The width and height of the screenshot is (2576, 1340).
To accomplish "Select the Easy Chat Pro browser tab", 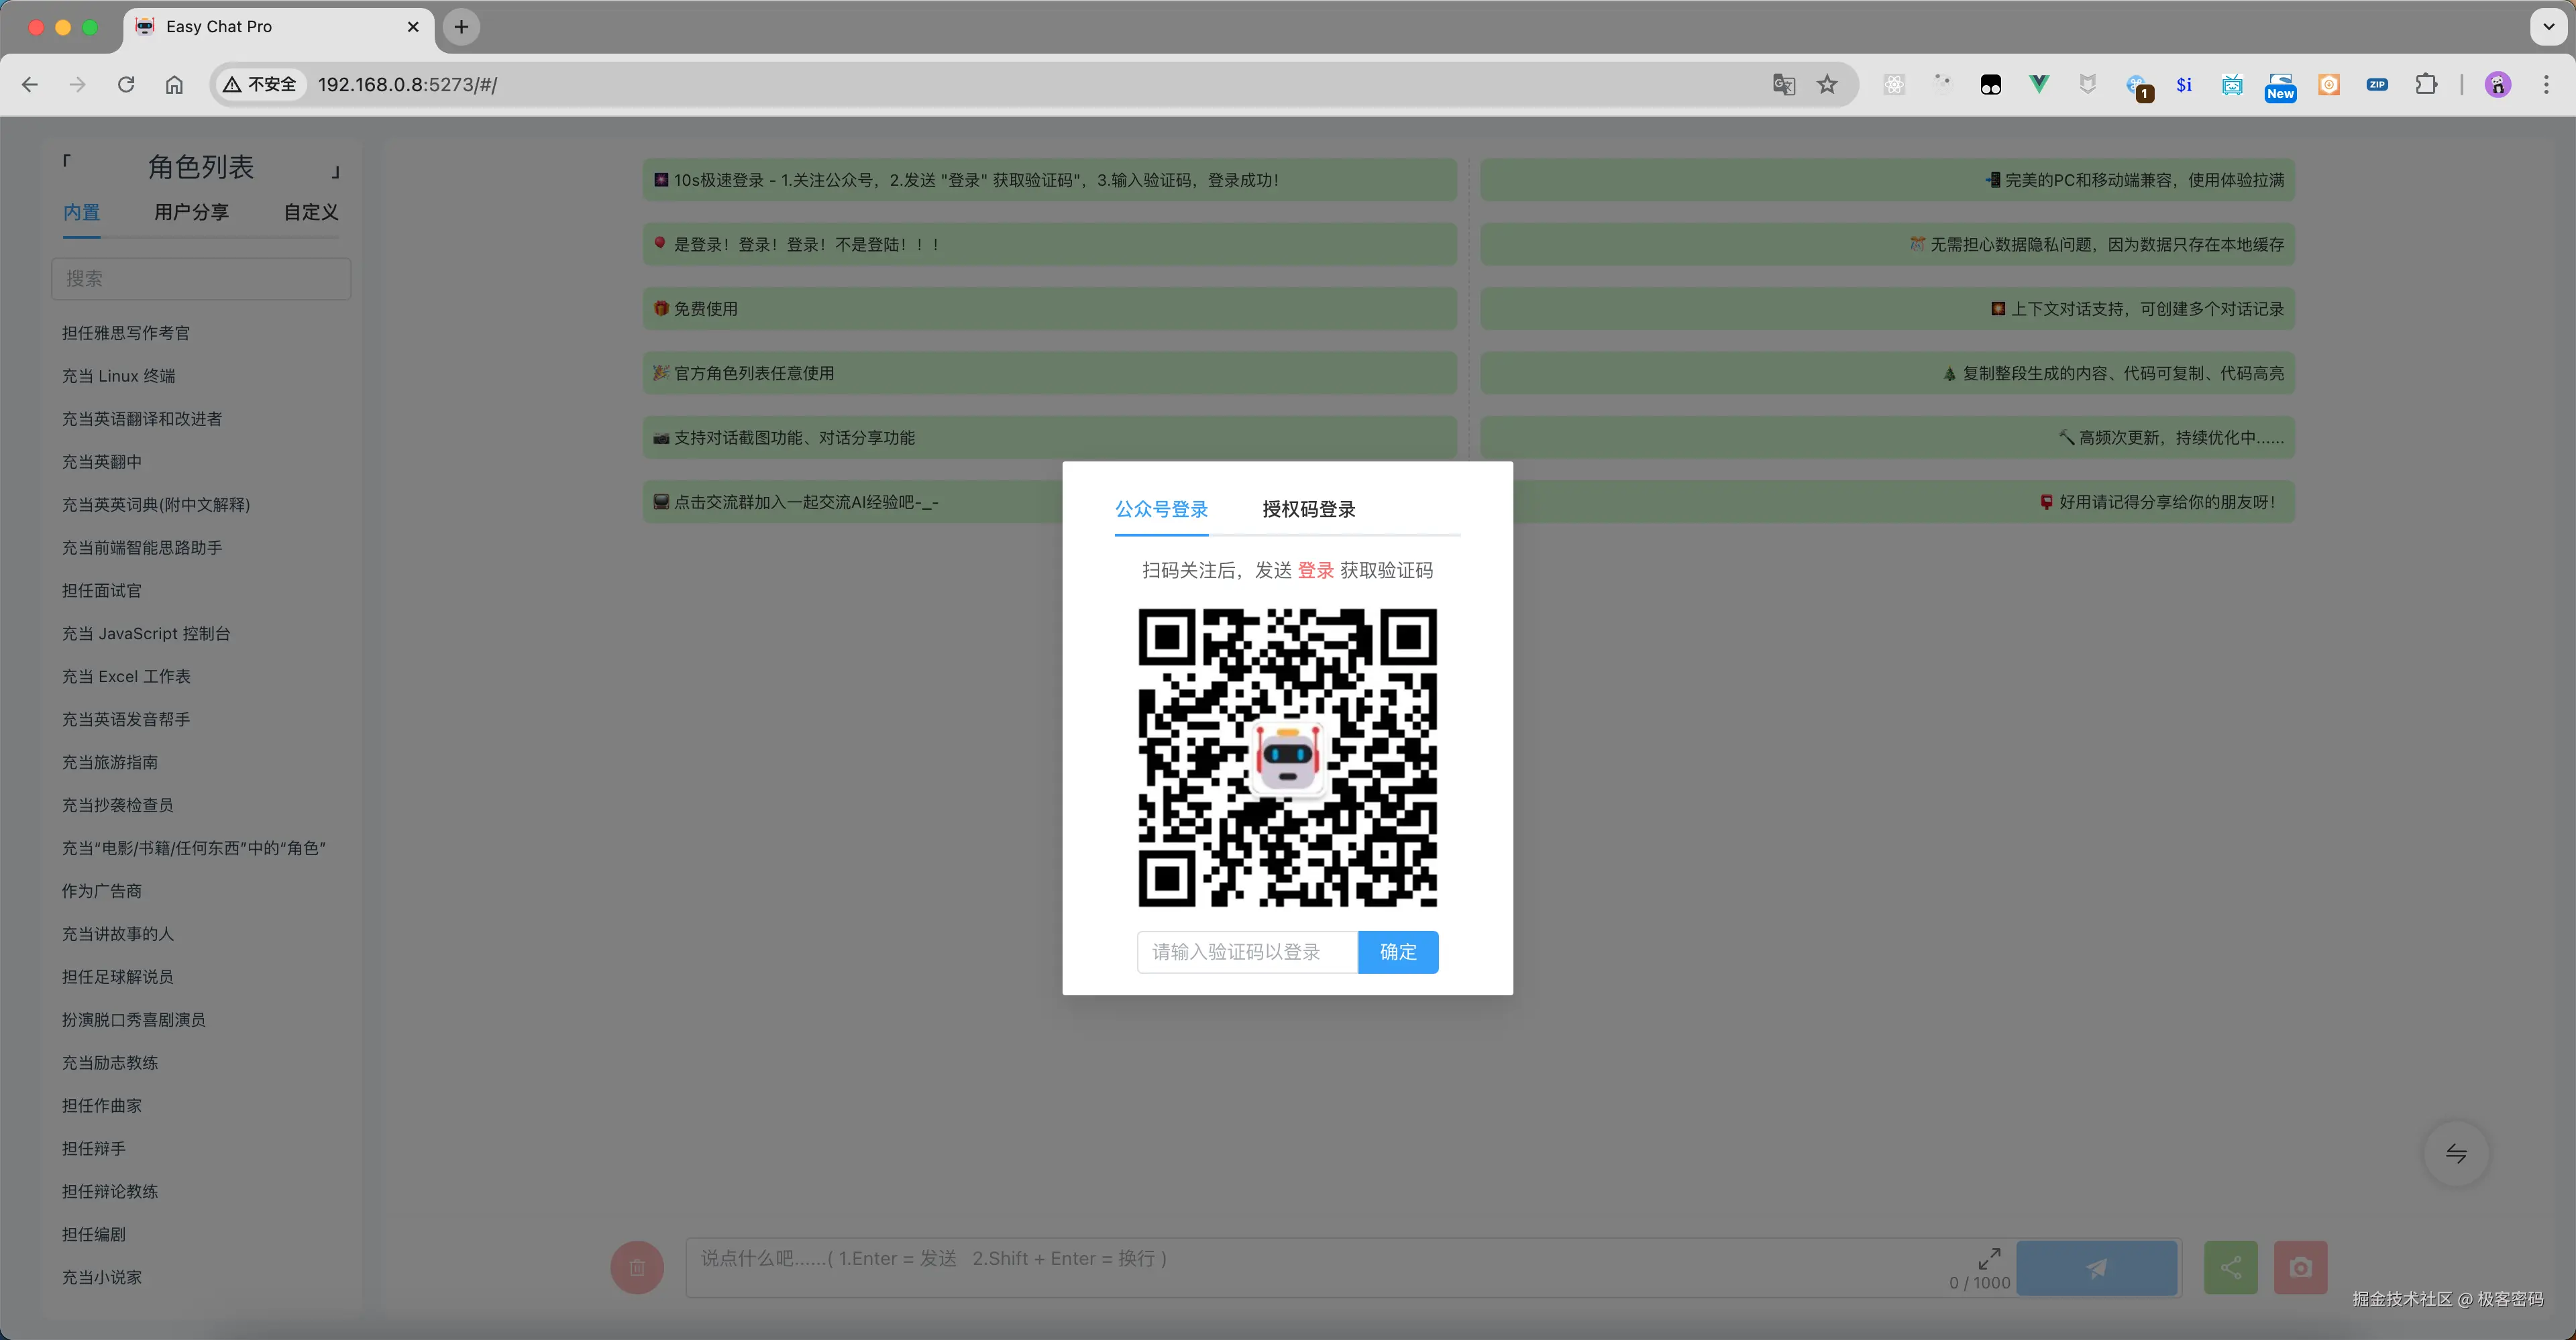I will [278, 27].
